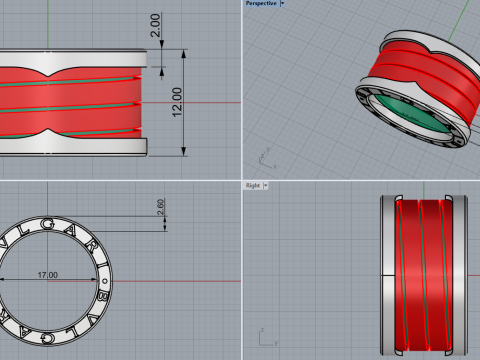Click the axis icon in Perspective viewport
The image size is (480, 360).
(268, 159)
